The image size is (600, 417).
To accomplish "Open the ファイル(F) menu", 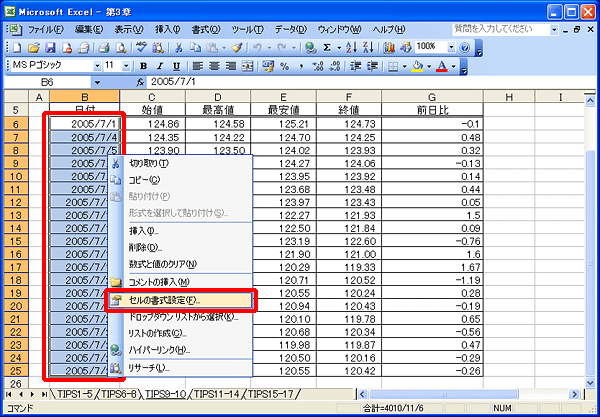I will click(45, 29).
